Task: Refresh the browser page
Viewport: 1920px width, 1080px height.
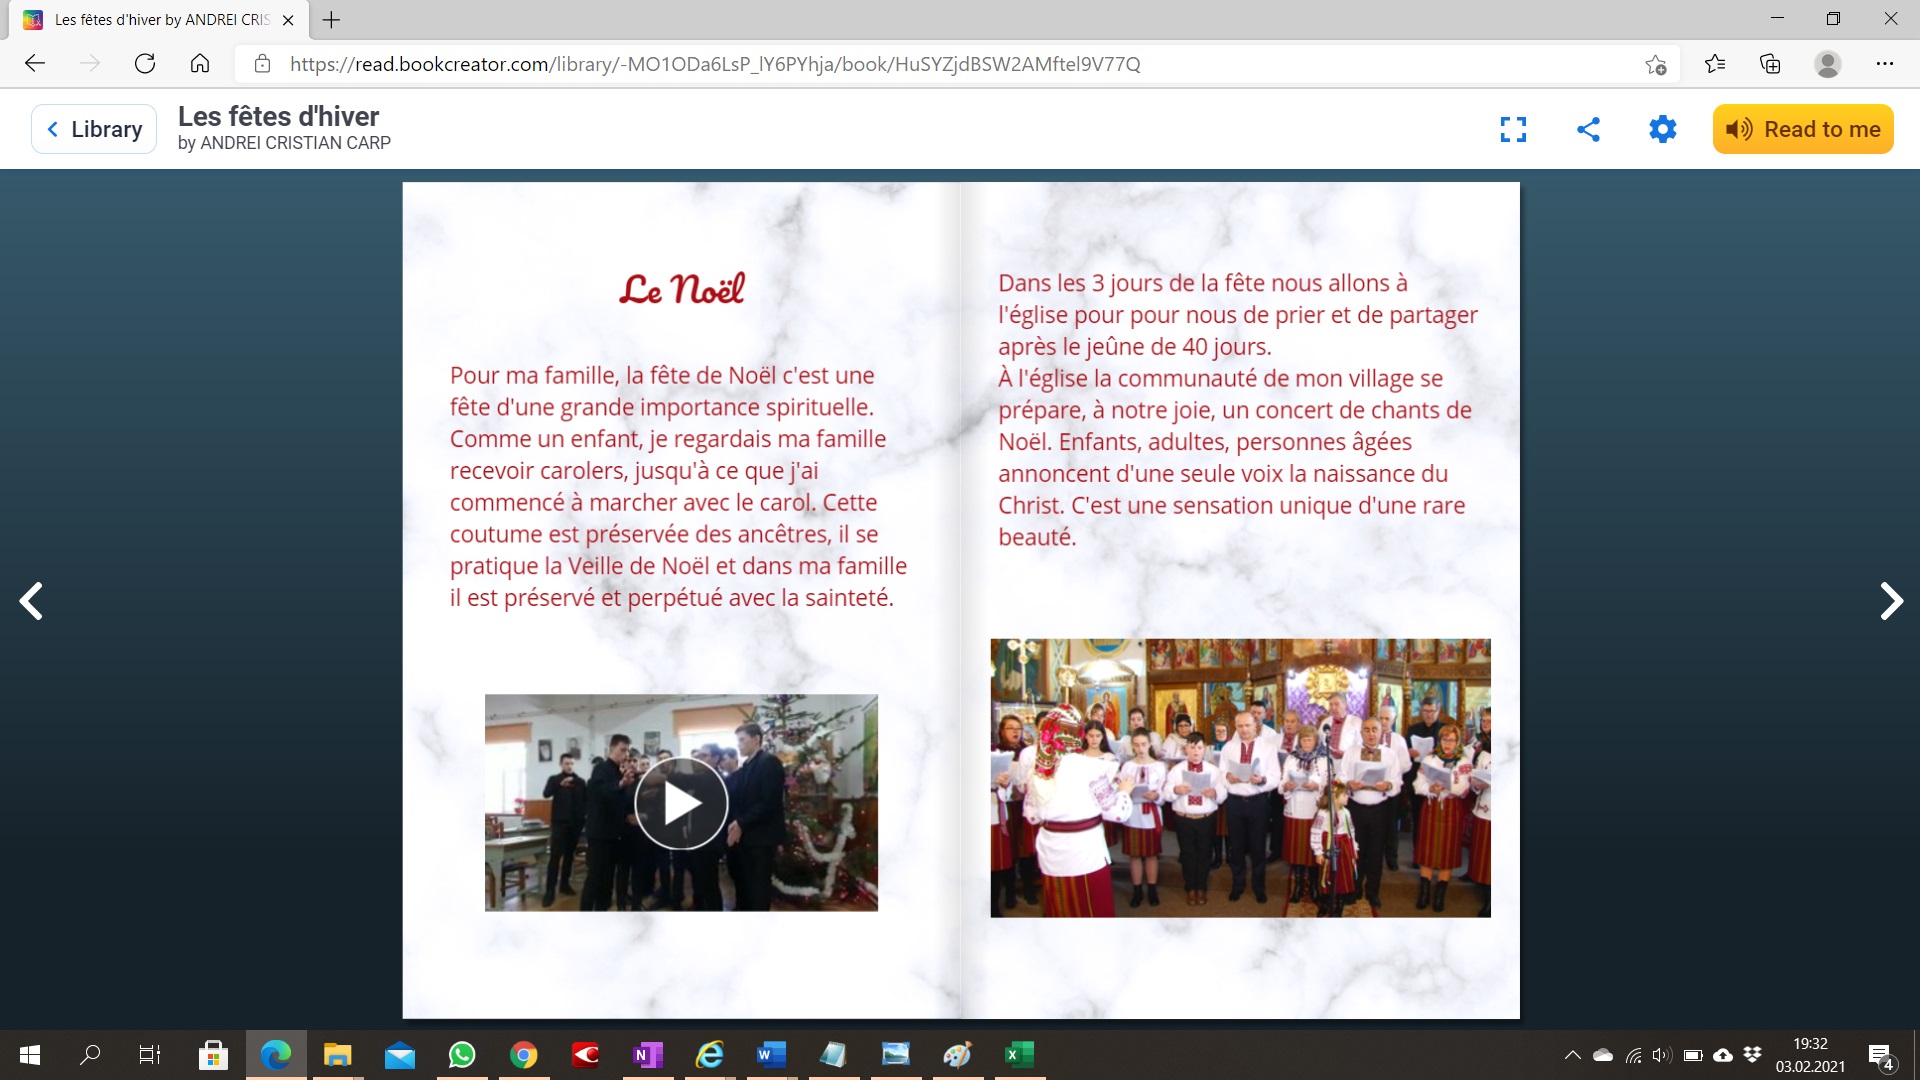Action: tap(145, 64)
